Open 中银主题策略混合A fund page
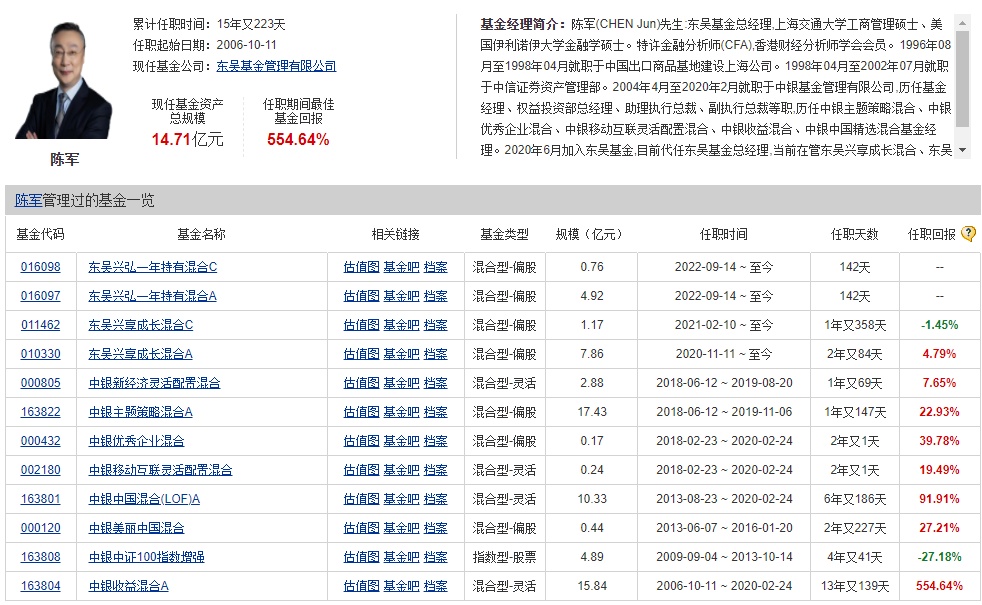Screen dimensions: 982x605 (140, 412)
